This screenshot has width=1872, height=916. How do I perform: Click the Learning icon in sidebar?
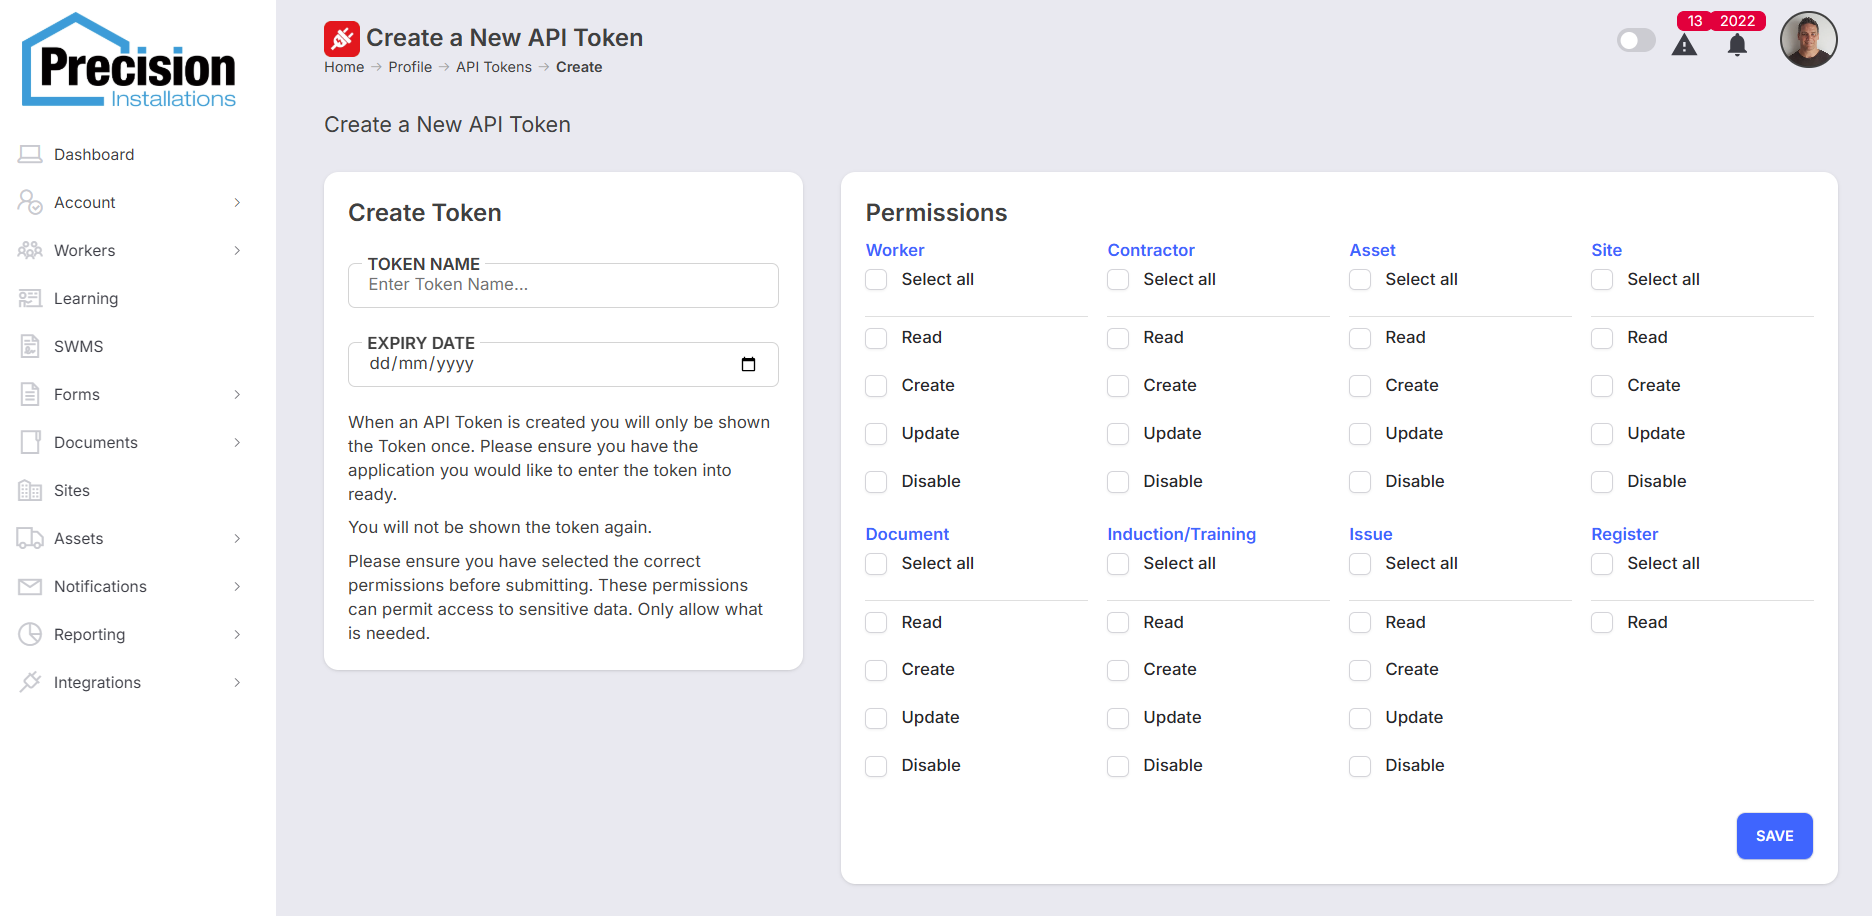point(30,298)
